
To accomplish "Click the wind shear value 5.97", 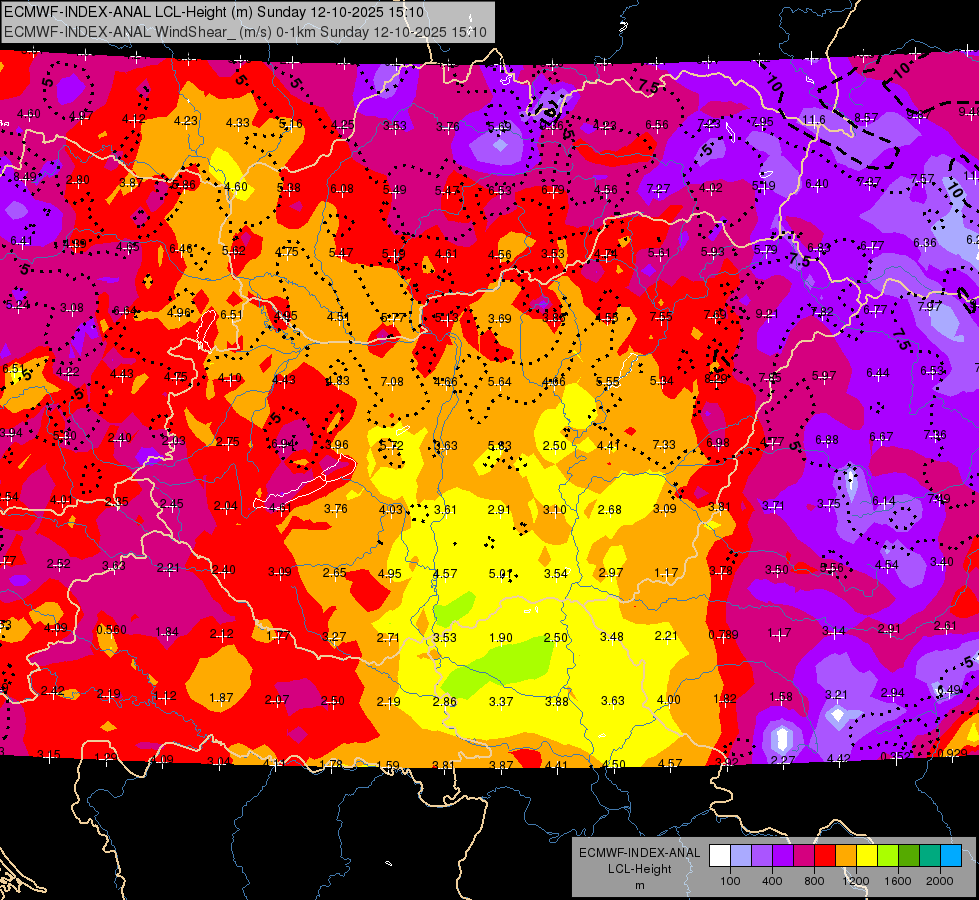I will click(824, 376).
